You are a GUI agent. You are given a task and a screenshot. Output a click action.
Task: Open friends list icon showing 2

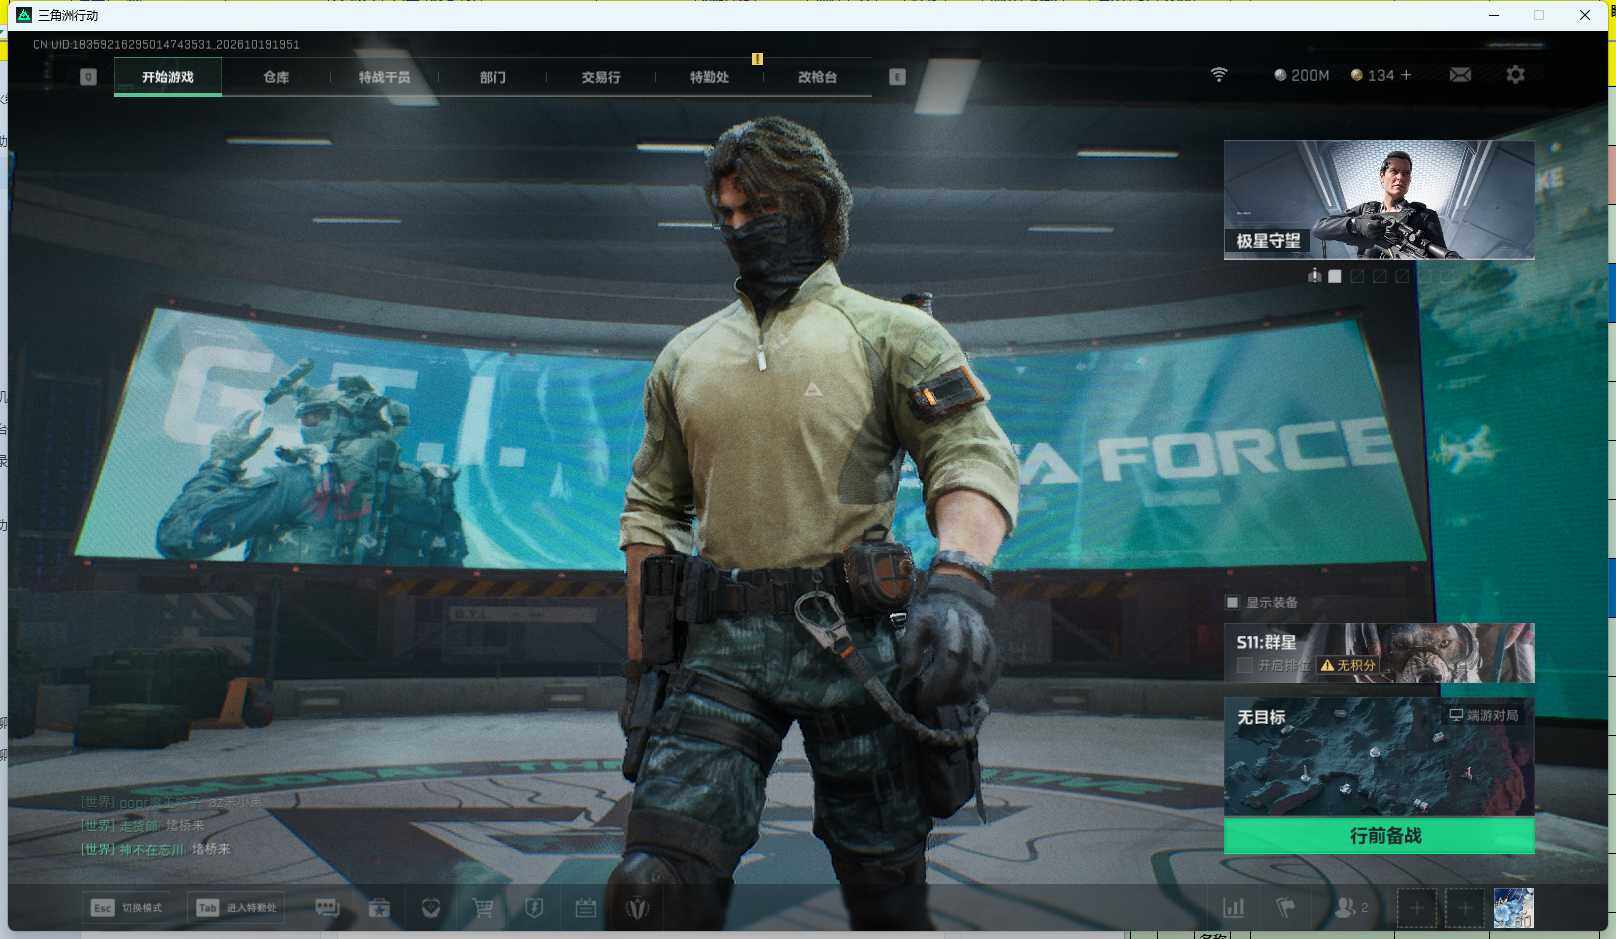pos(1351,908)
